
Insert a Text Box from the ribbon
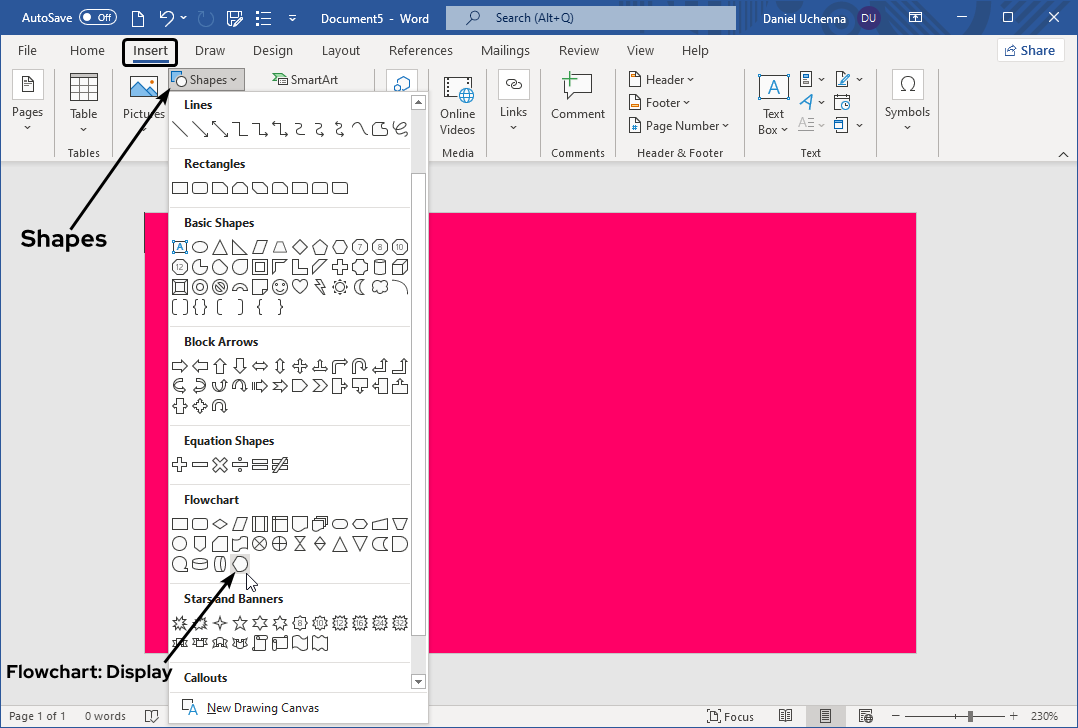pos(773,104)
